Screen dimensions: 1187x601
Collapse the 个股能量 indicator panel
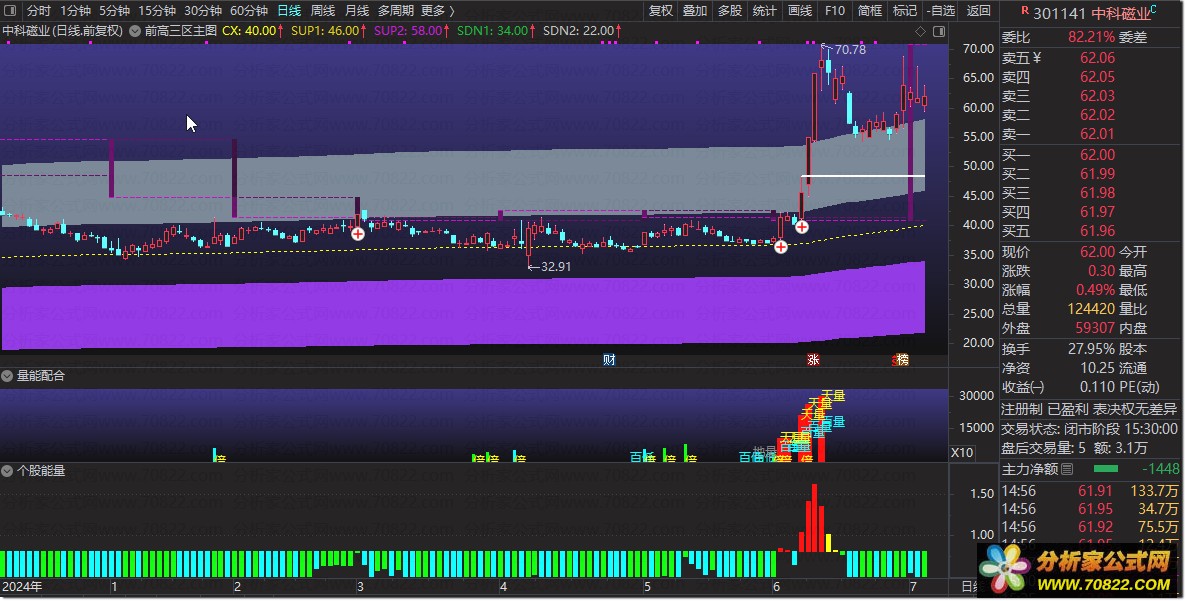(x=7, y=471)
